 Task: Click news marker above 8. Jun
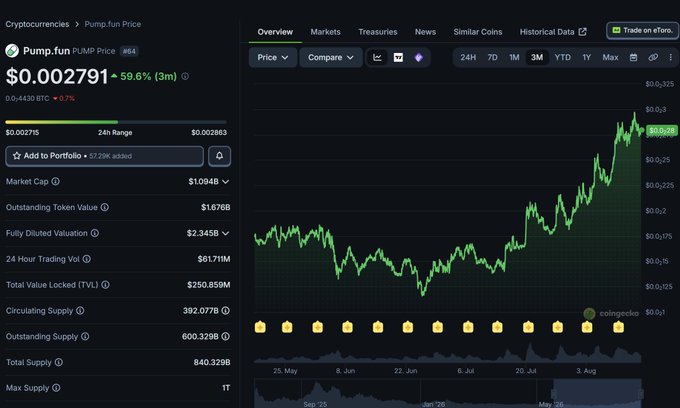pos(347,327)
